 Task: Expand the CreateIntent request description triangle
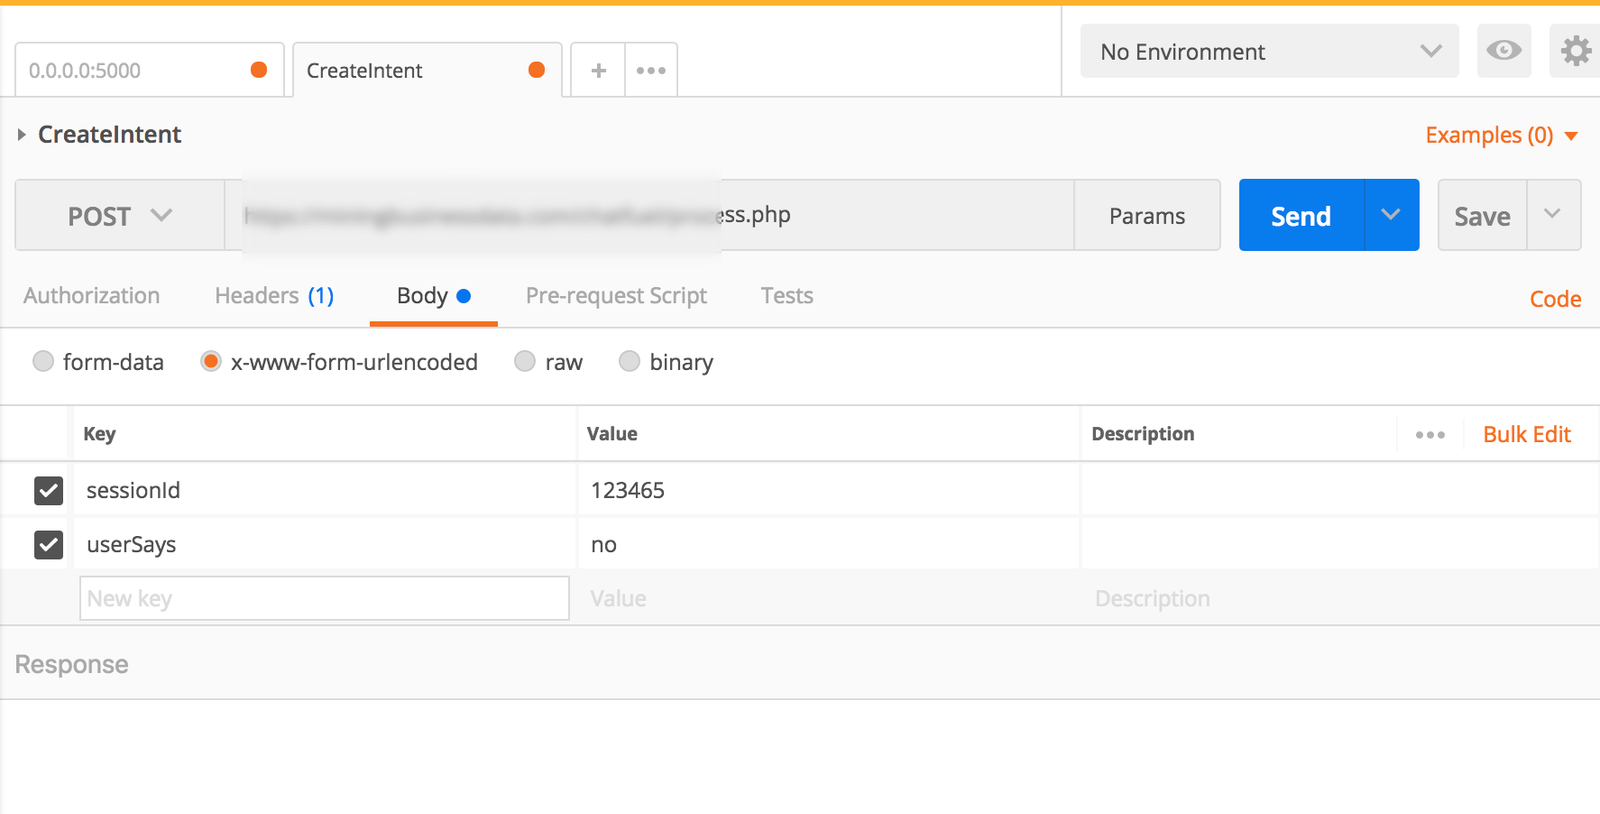(x=21, y=134)
